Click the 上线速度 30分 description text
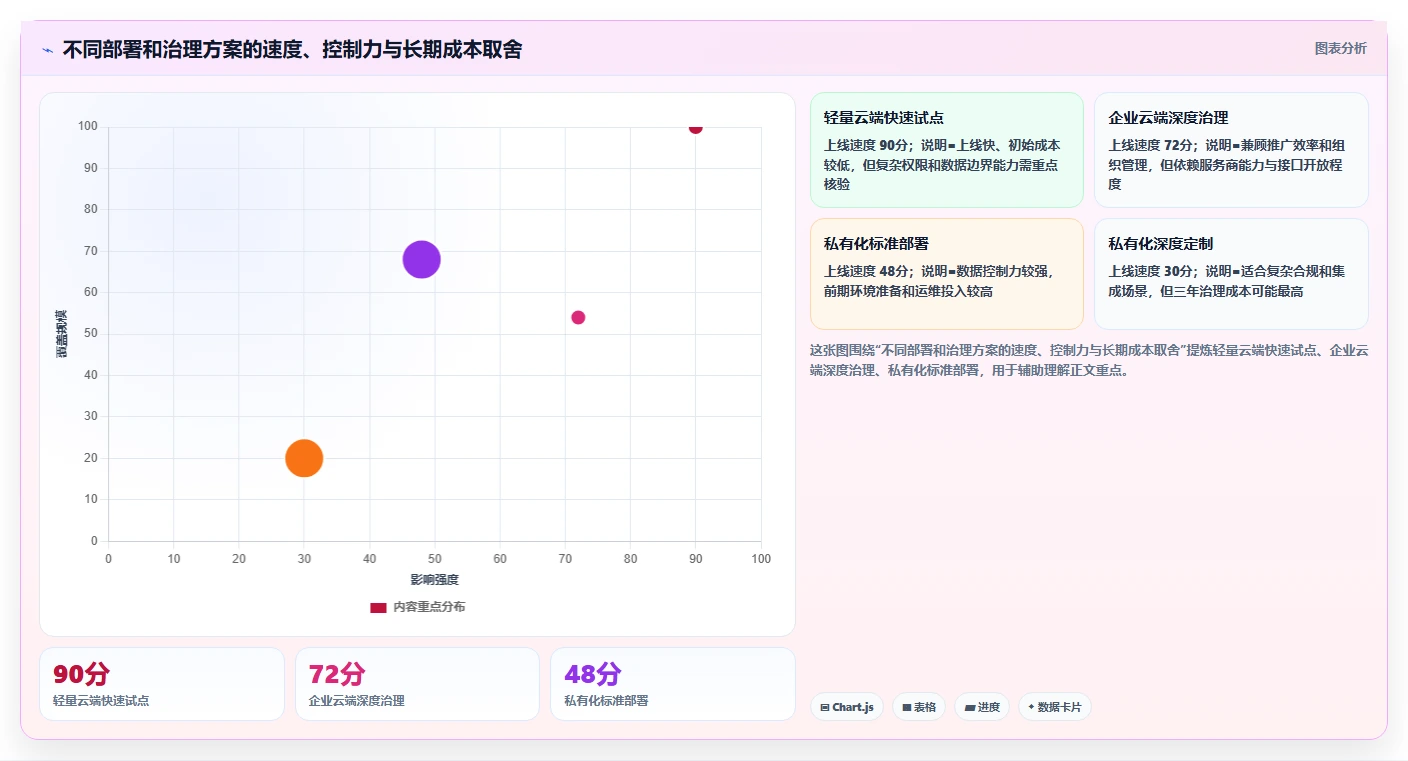The image size is (1408, 761). pos(1227,281)
